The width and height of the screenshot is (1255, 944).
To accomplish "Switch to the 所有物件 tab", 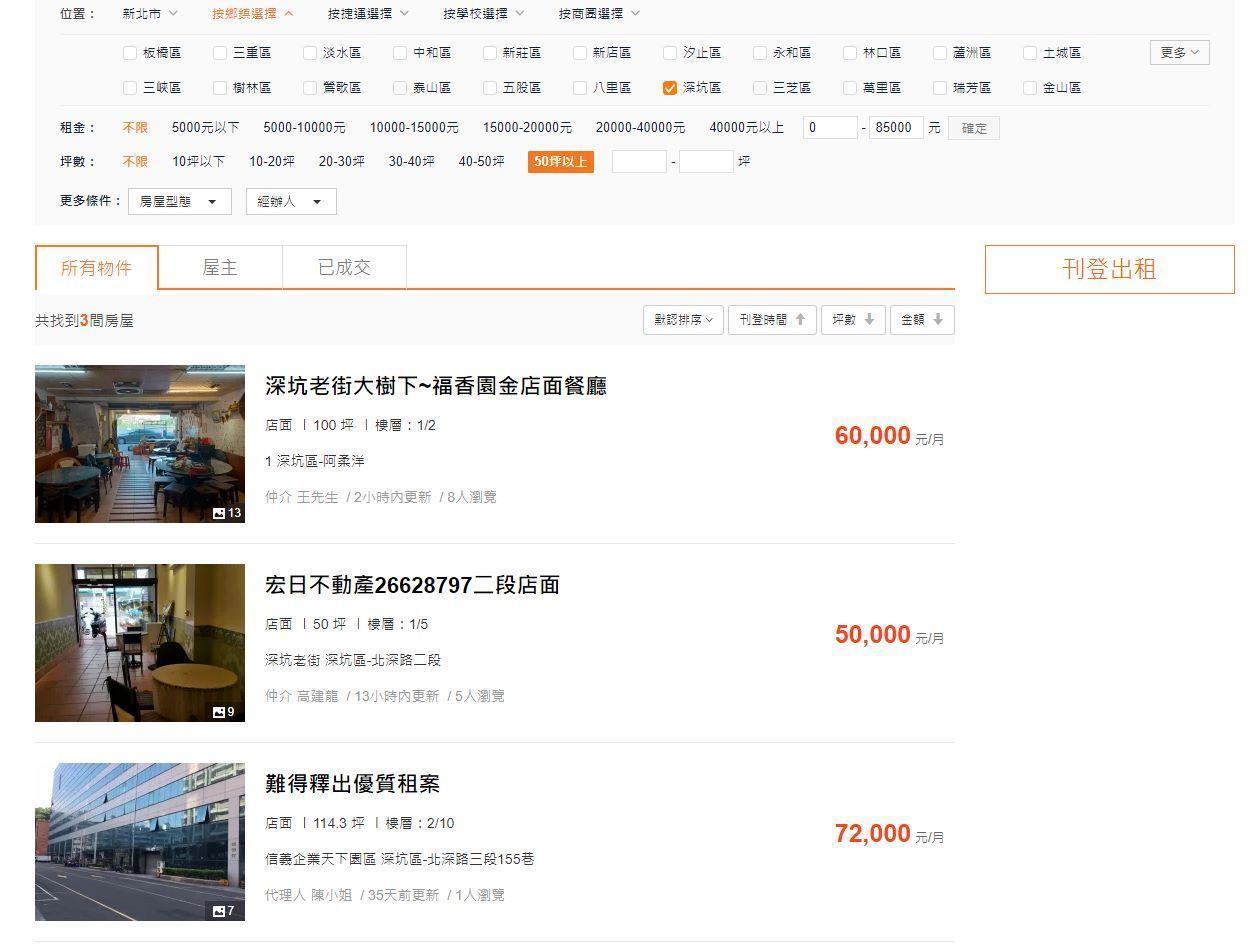I will (96, 268).
